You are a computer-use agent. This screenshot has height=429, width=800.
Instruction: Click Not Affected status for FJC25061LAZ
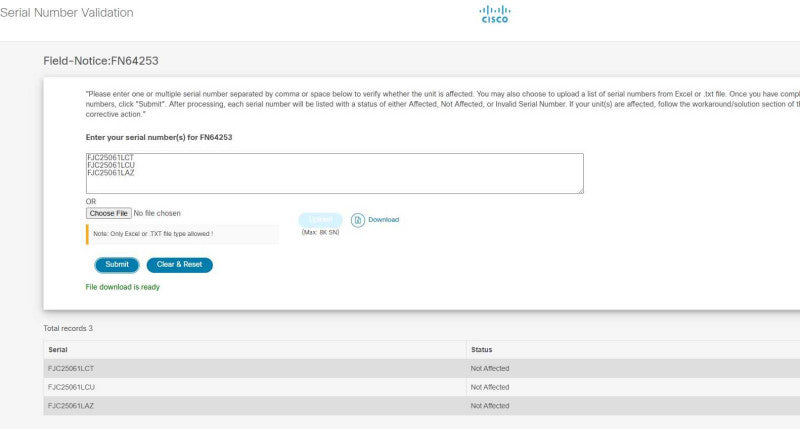point(490,406)
